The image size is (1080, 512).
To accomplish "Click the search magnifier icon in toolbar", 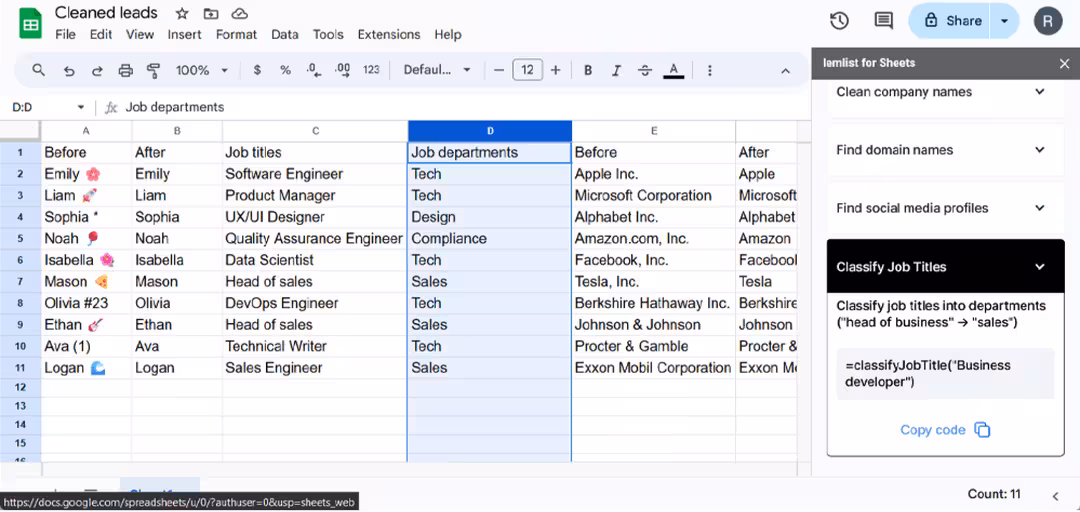I will coord(39,70).
